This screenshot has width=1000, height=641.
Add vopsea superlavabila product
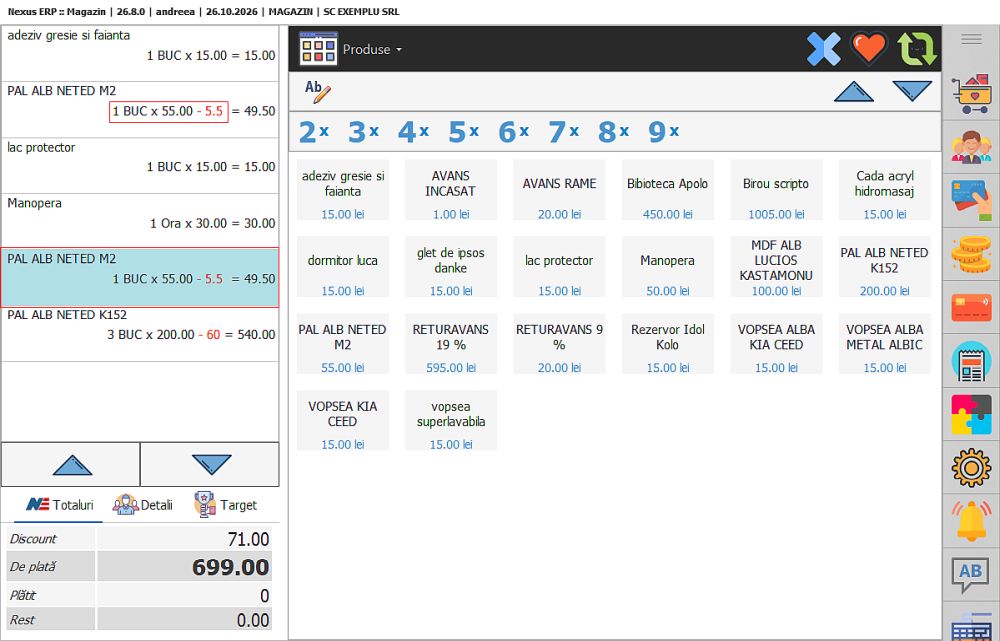click(451, 420)
